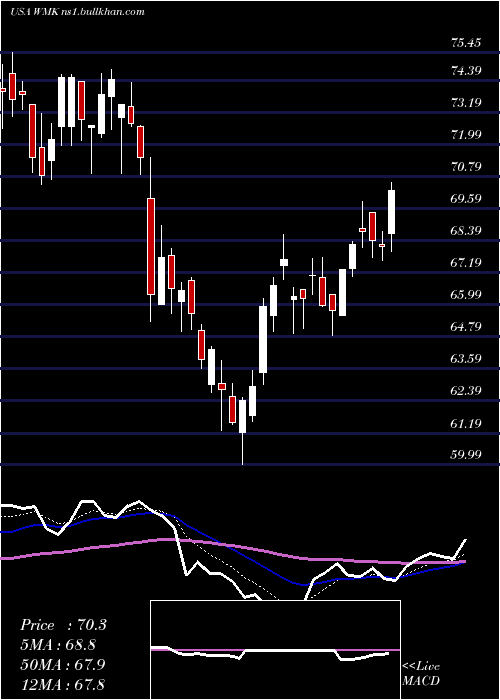Image resolution: width=500 pixels, height=700 pixels.
Task: Click the 5MA : 68.8 readout
Action: coord(58,645)
